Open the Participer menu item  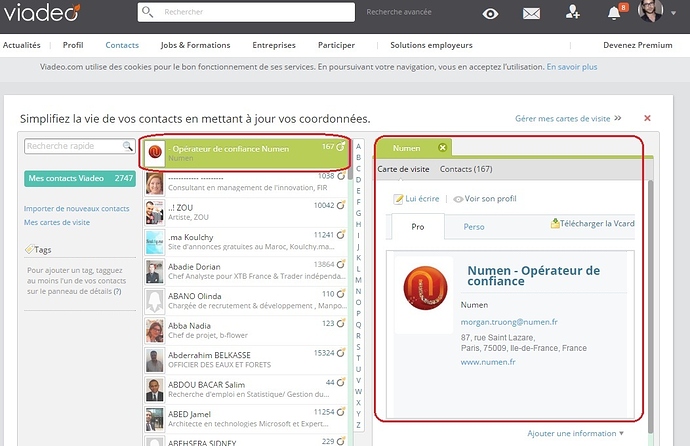336,45
